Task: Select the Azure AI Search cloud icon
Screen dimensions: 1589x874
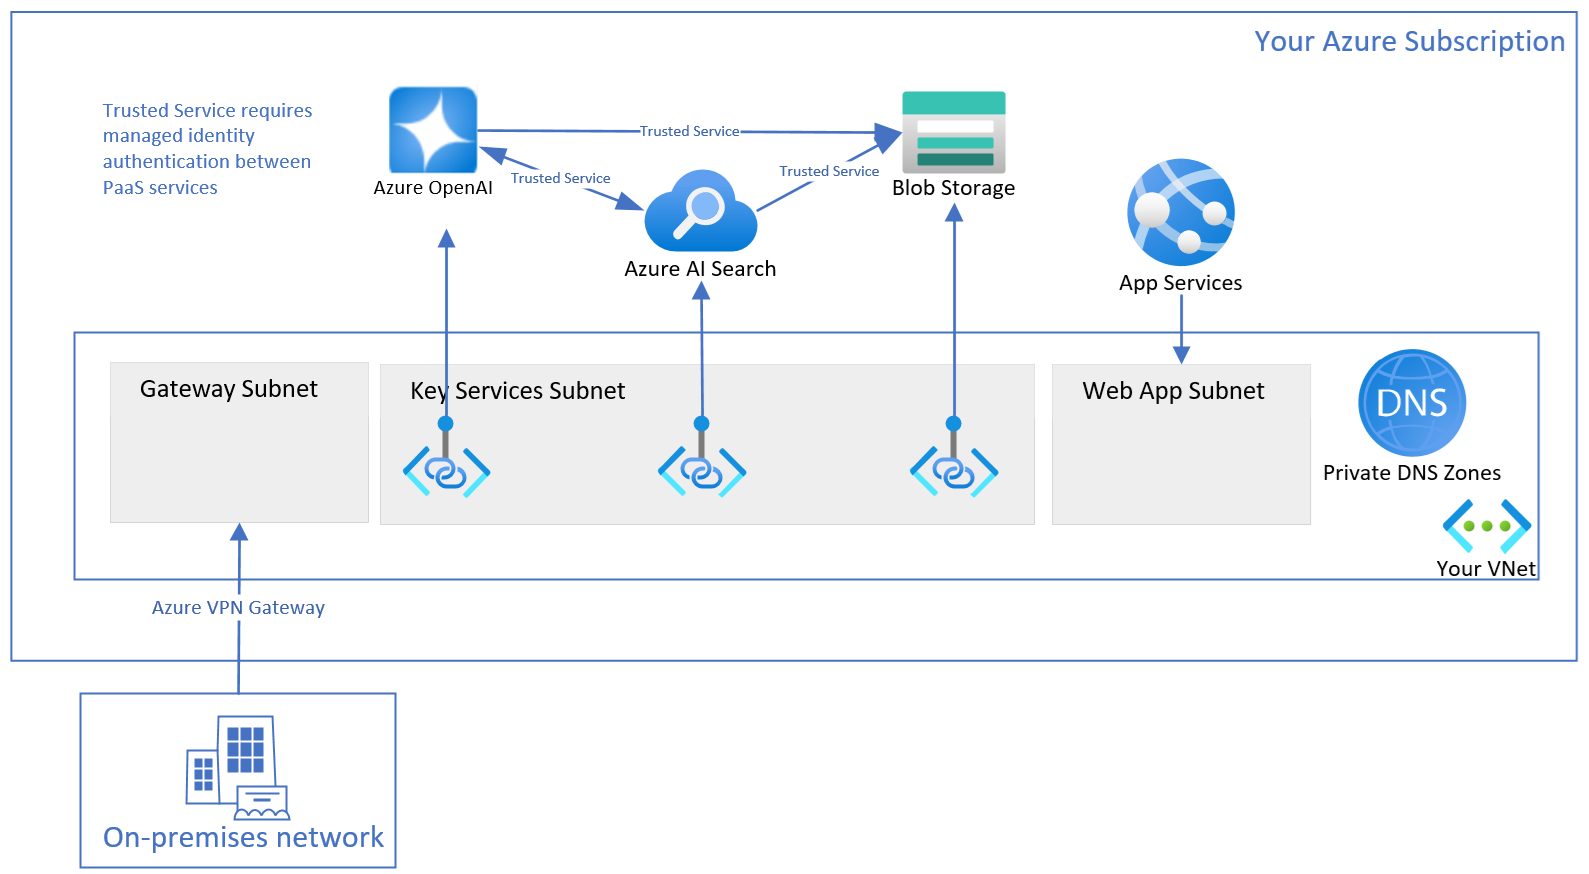Action: point(700,212)
